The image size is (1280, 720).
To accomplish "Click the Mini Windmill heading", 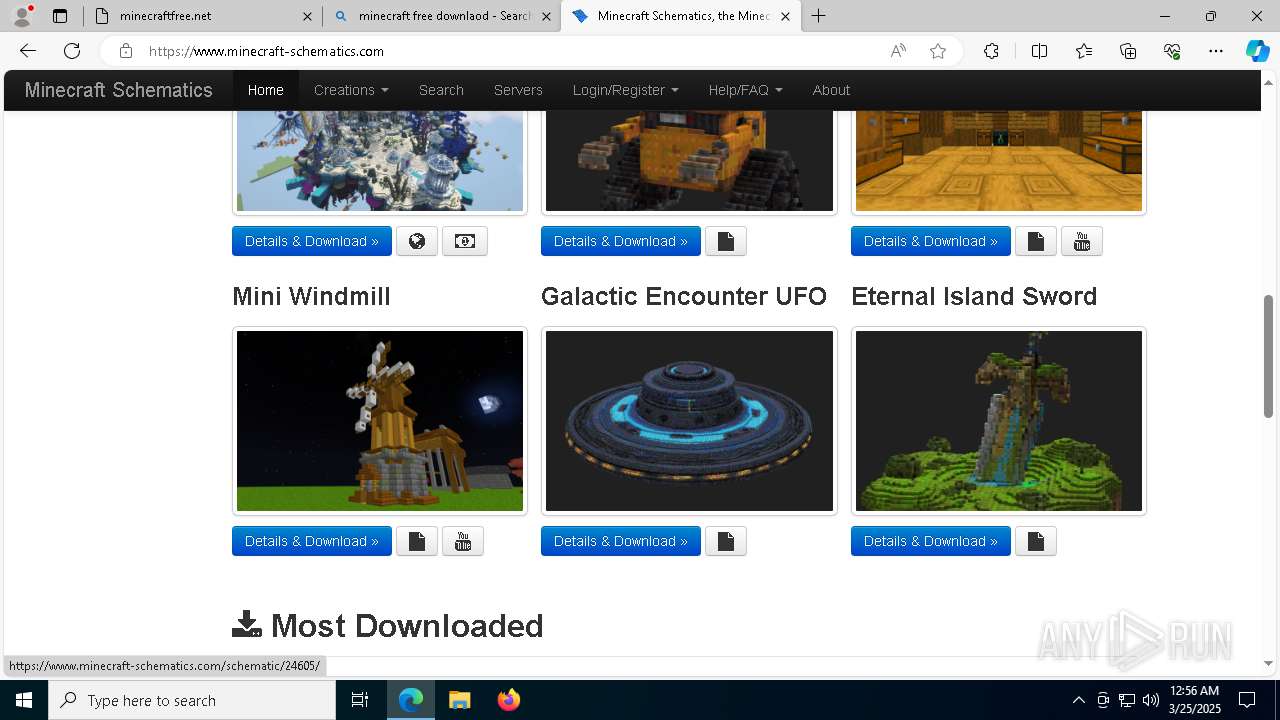I will [x=311, y=296].
